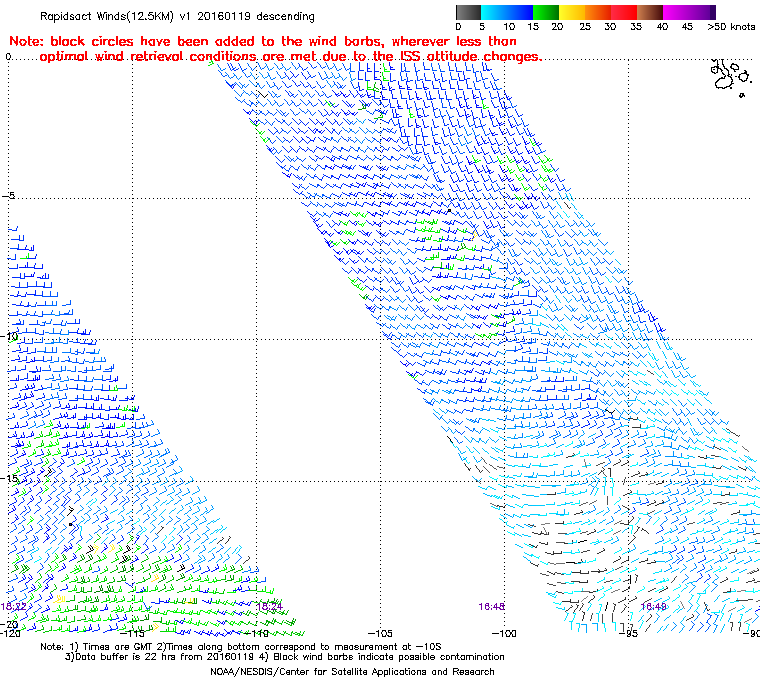
Task: Click the "20" legend scale label
Action: click(x=557, y=27)
